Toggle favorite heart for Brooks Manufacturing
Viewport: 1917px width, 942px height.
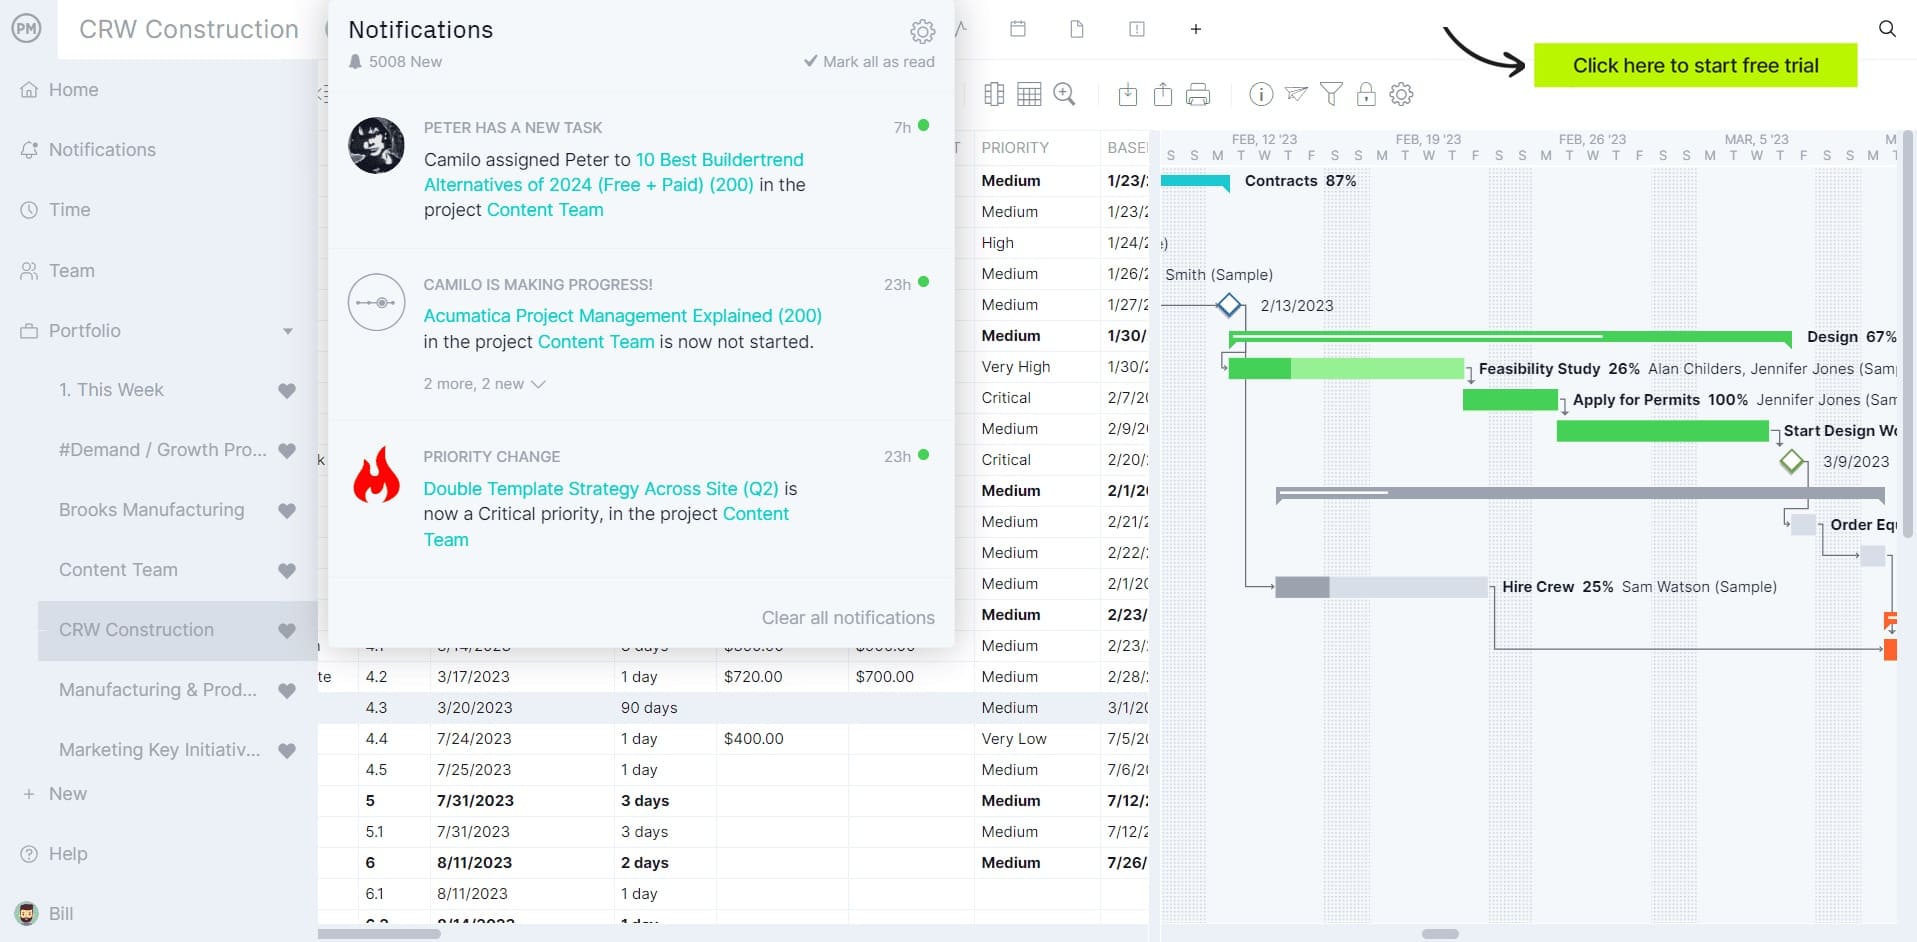click(287, 510)
